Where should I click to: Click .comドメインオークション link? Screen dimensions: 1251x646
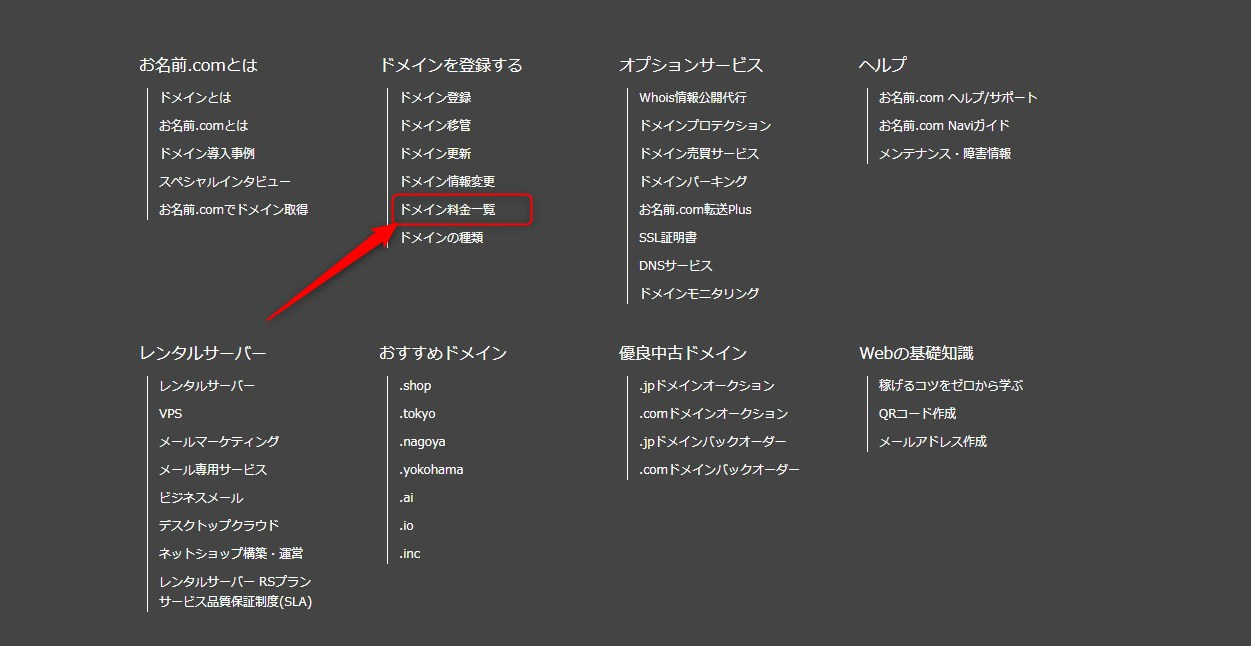[713, 414]
